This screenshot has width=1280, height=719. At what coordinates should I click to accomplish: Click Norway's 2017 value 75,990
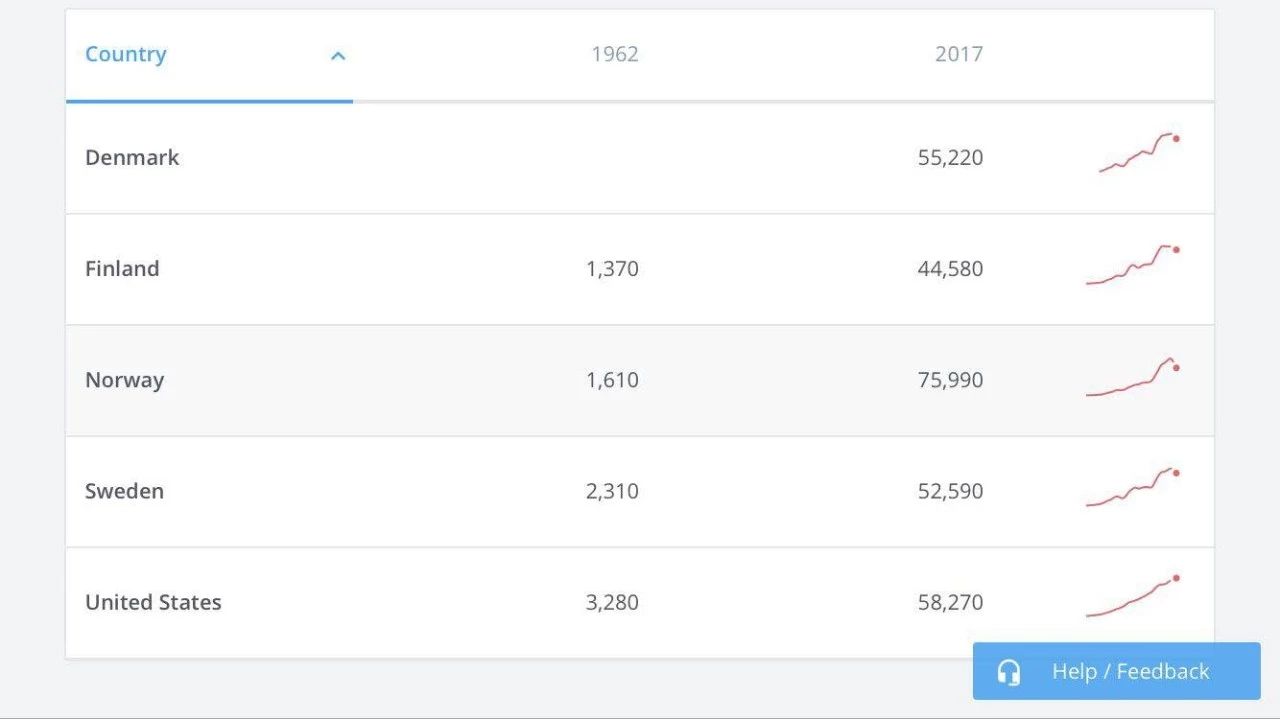point(950,380)
